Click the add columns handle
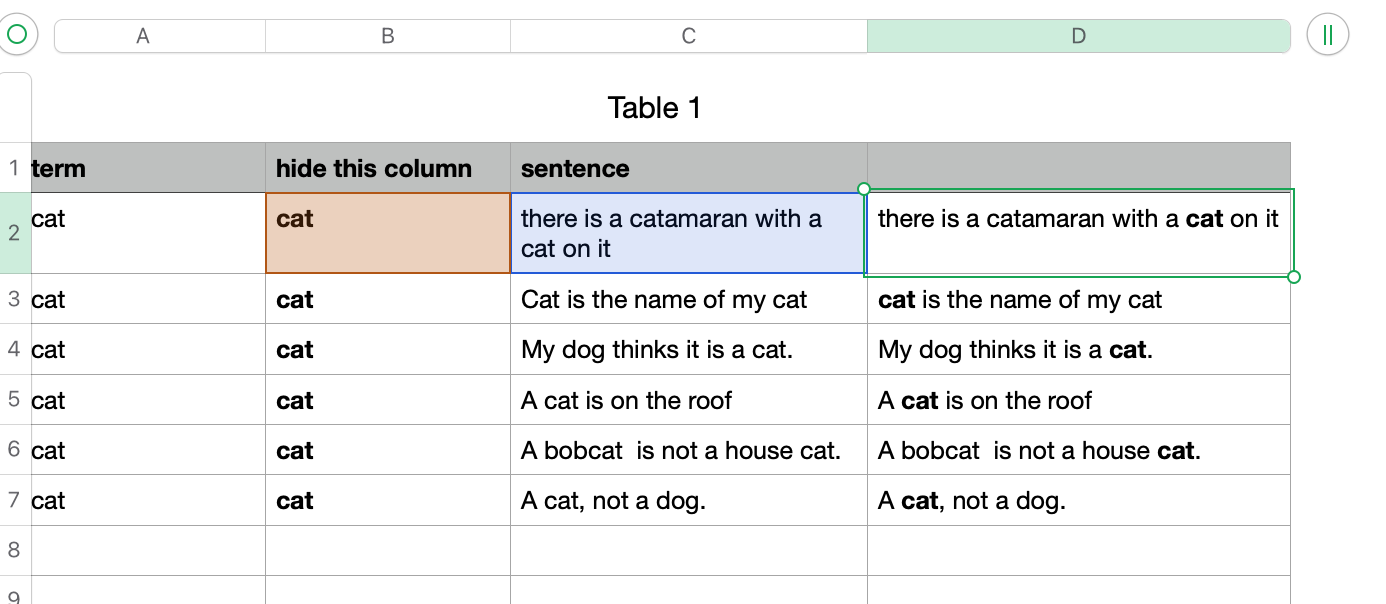 1327,35
